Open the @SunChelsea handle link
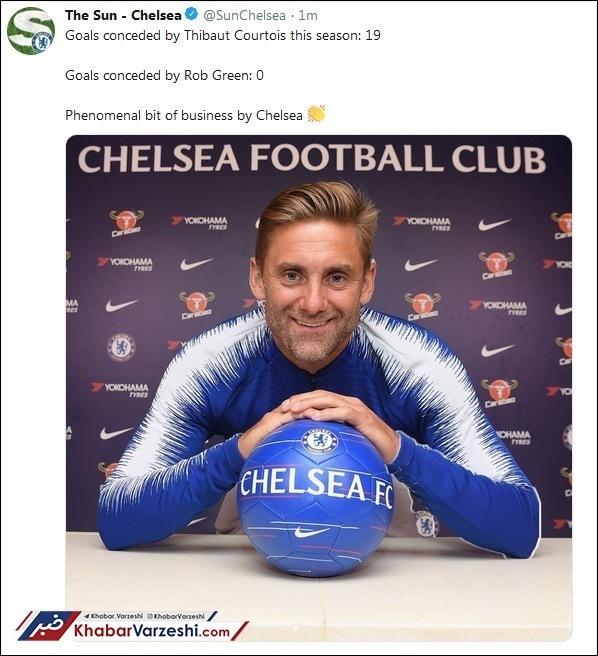Image resolution: width=598 pixels, height=656 pixels. click(244, 15)
